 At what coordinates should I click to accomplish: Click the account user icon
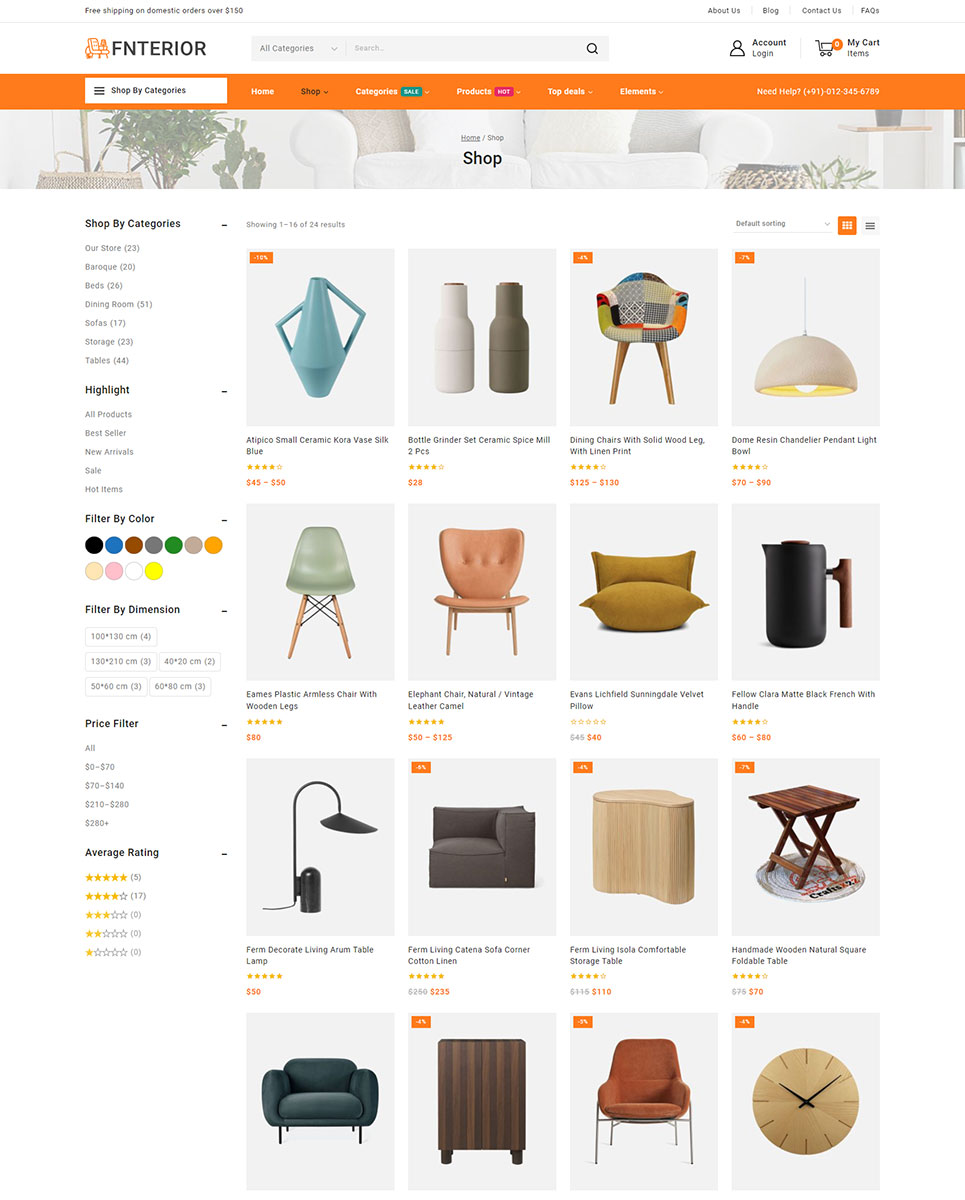pyautogui.click(x=737, y=48)
